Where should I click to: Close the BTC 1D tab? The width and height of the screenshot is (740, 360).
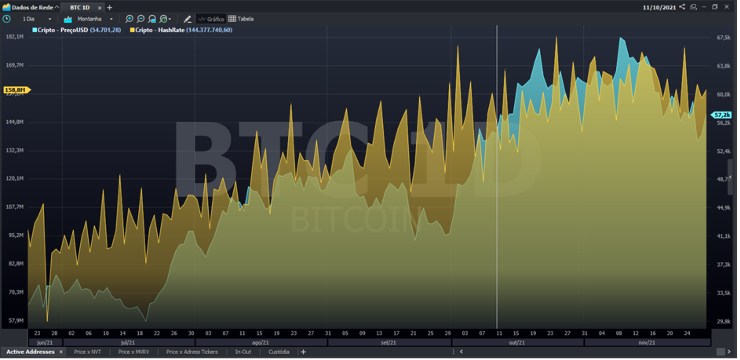pyautogui.click(x=100, y=8)
